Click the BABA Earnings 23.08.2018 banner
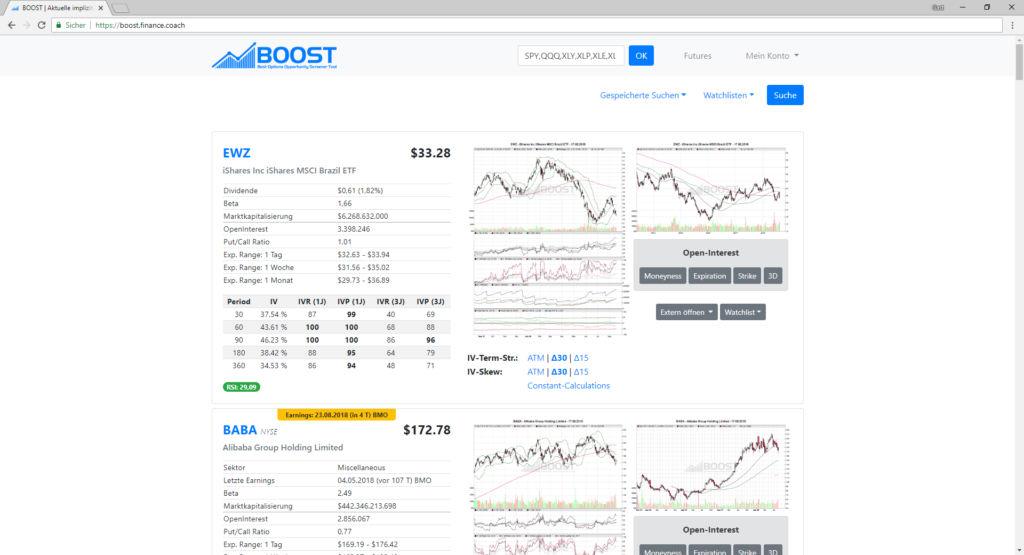Image resolution: width=1024 pixels, height=555 pixels. [x=336, y=415]
